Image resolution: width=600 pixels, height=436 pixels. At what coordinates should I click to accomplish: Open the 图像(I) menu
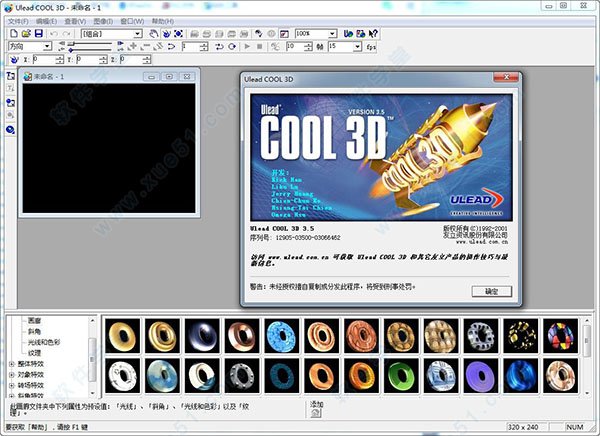tap(103, 21)
